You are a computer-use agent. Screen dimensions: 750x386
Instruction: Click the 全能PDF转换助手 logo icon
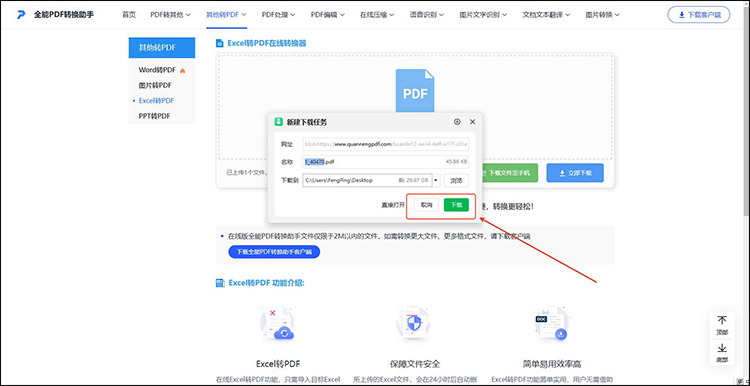pyautogui.click(x=21, y=15)
